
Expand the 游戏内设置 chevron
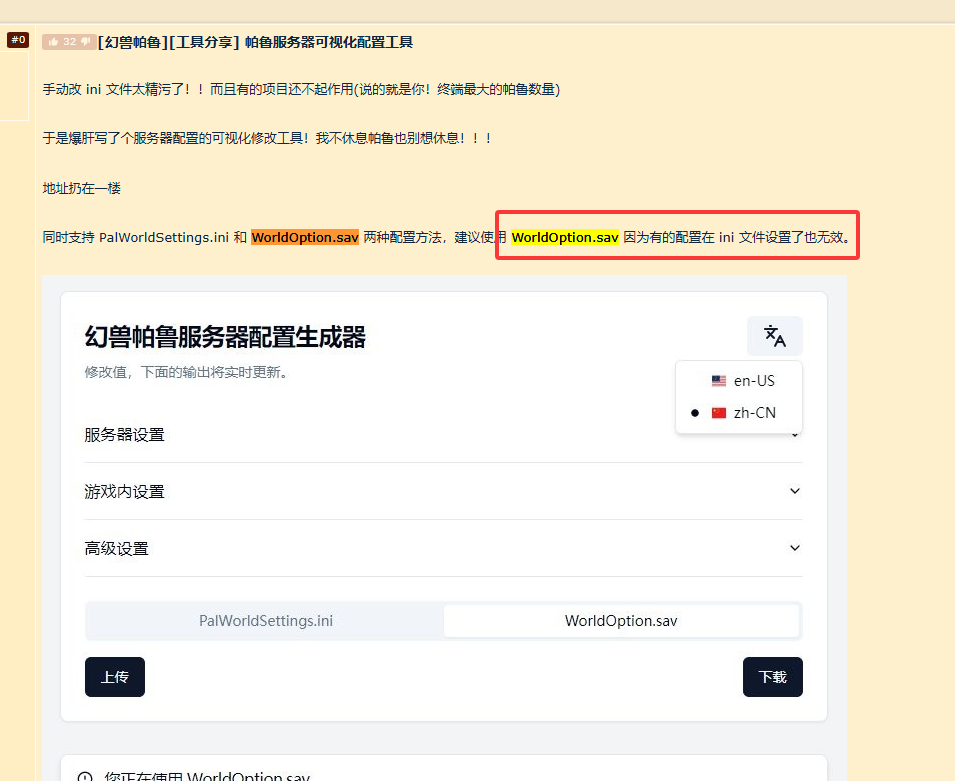coord(795,491)
